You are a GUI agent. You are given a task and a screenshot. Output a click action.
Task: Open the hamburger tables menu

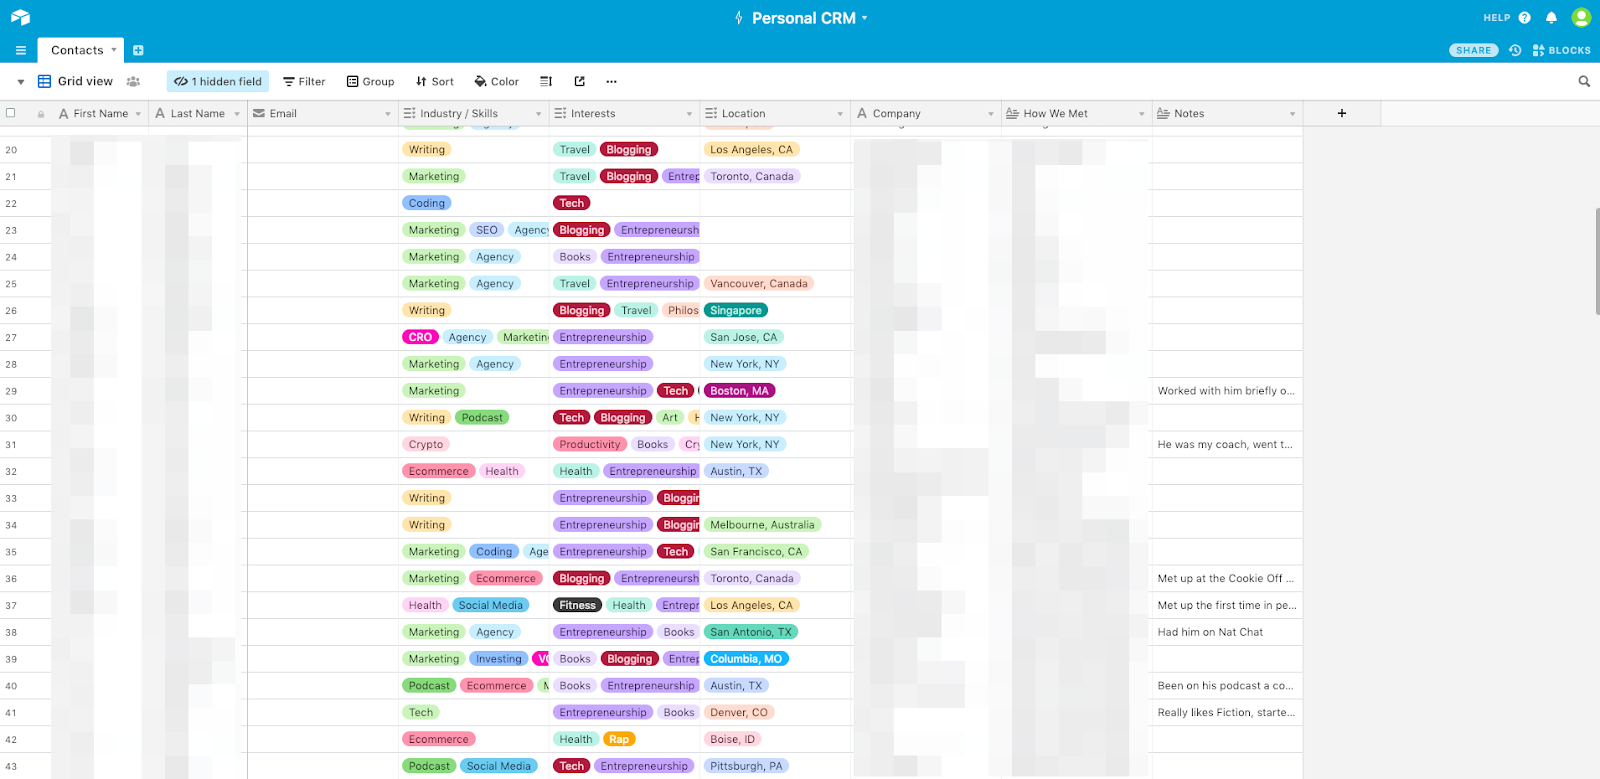[20, 50]
